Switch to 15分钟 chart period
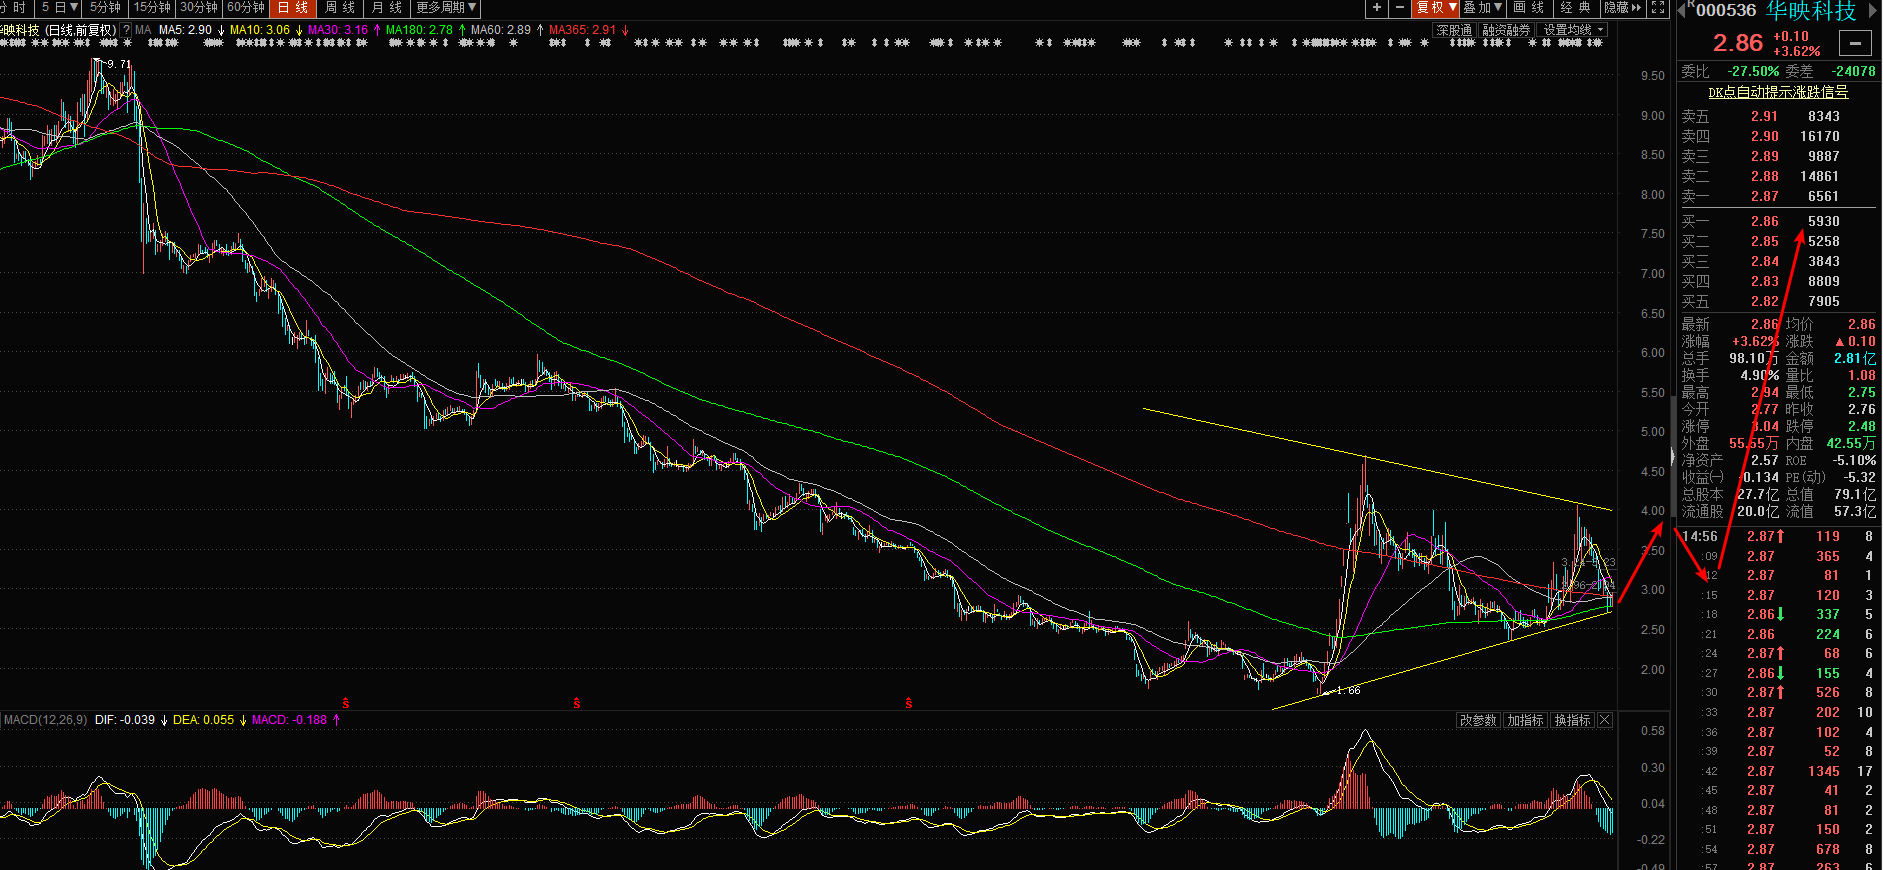This screenshot has width=1883, height=870. 152,8
